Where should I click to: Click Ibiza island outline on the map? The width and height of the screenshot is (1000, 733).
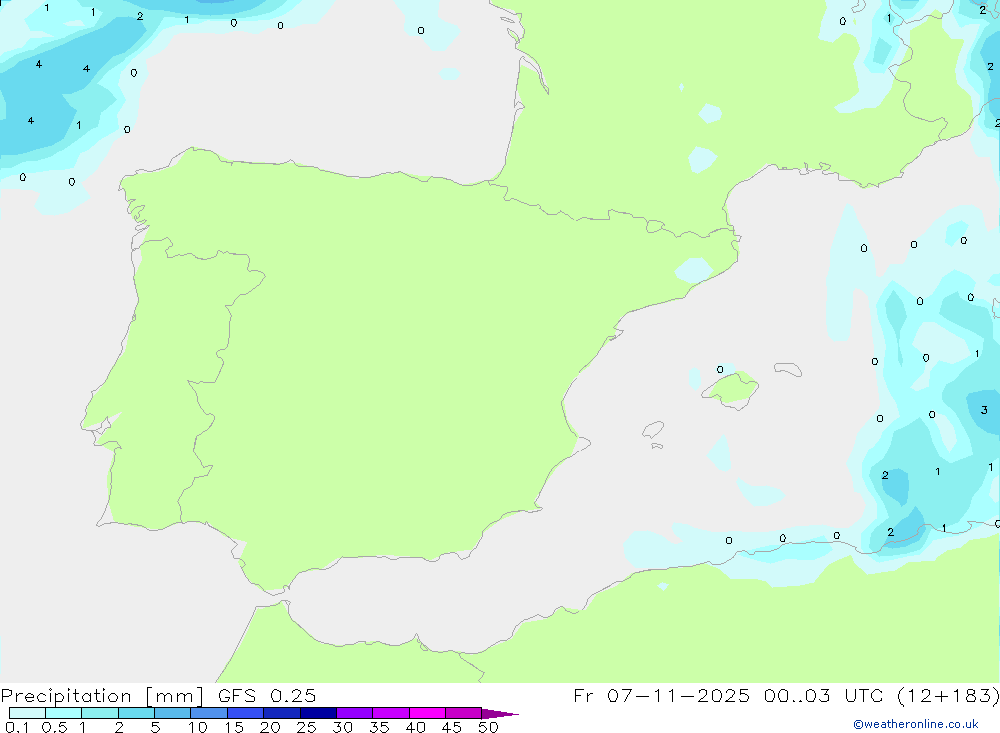click(x=653, y=429)
